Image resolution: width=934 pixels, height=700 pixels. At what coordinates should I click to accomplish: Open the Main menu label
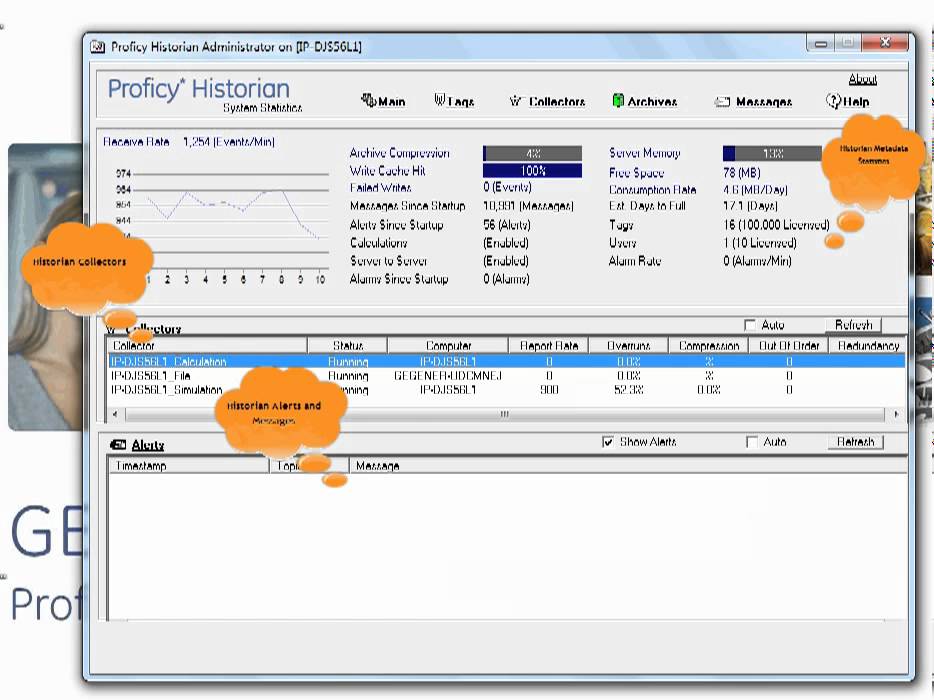click(x=391, y=102)
